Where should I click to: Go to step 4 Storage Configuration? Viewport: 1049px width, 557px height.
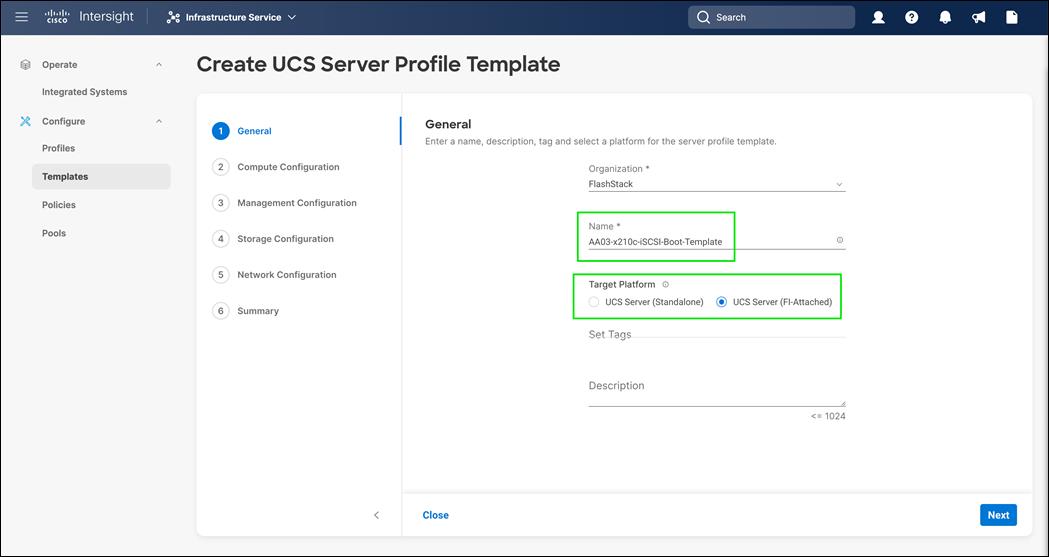tap(273, 239)
